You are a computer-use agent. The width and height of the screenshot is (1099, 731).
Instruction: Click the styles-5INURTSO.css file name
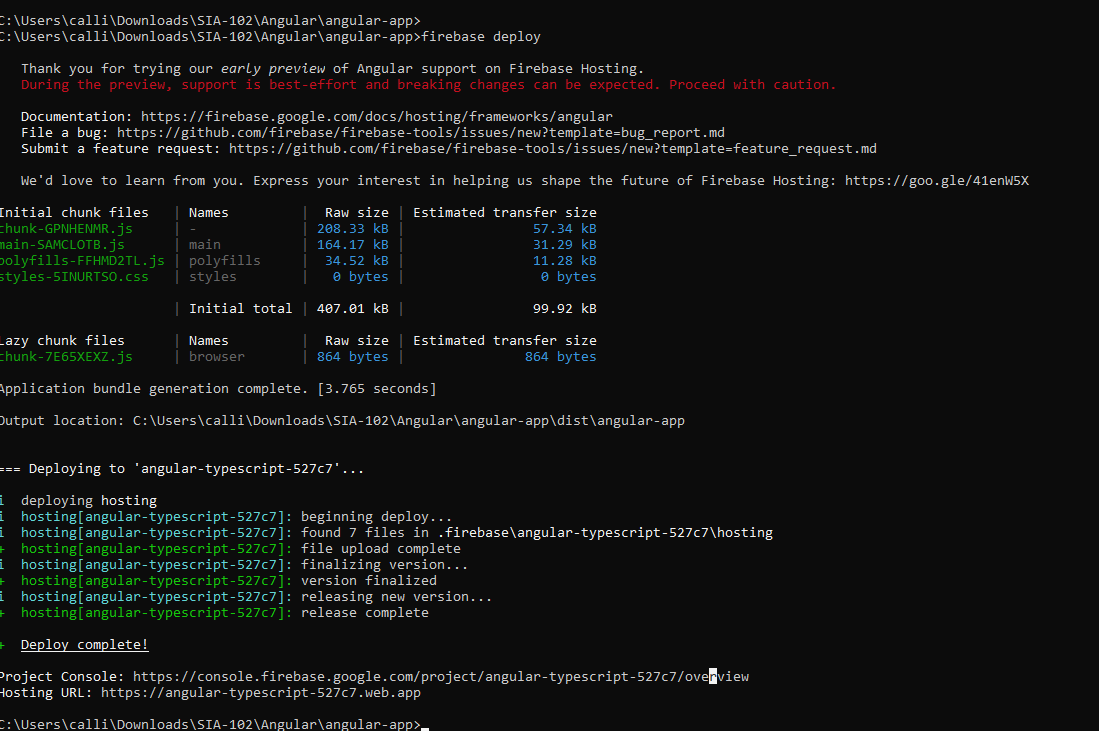coord(74,277)
